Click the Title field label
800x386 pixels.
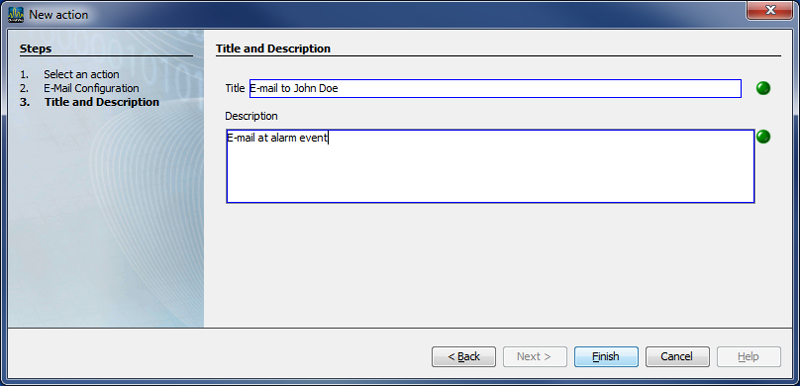235,88
